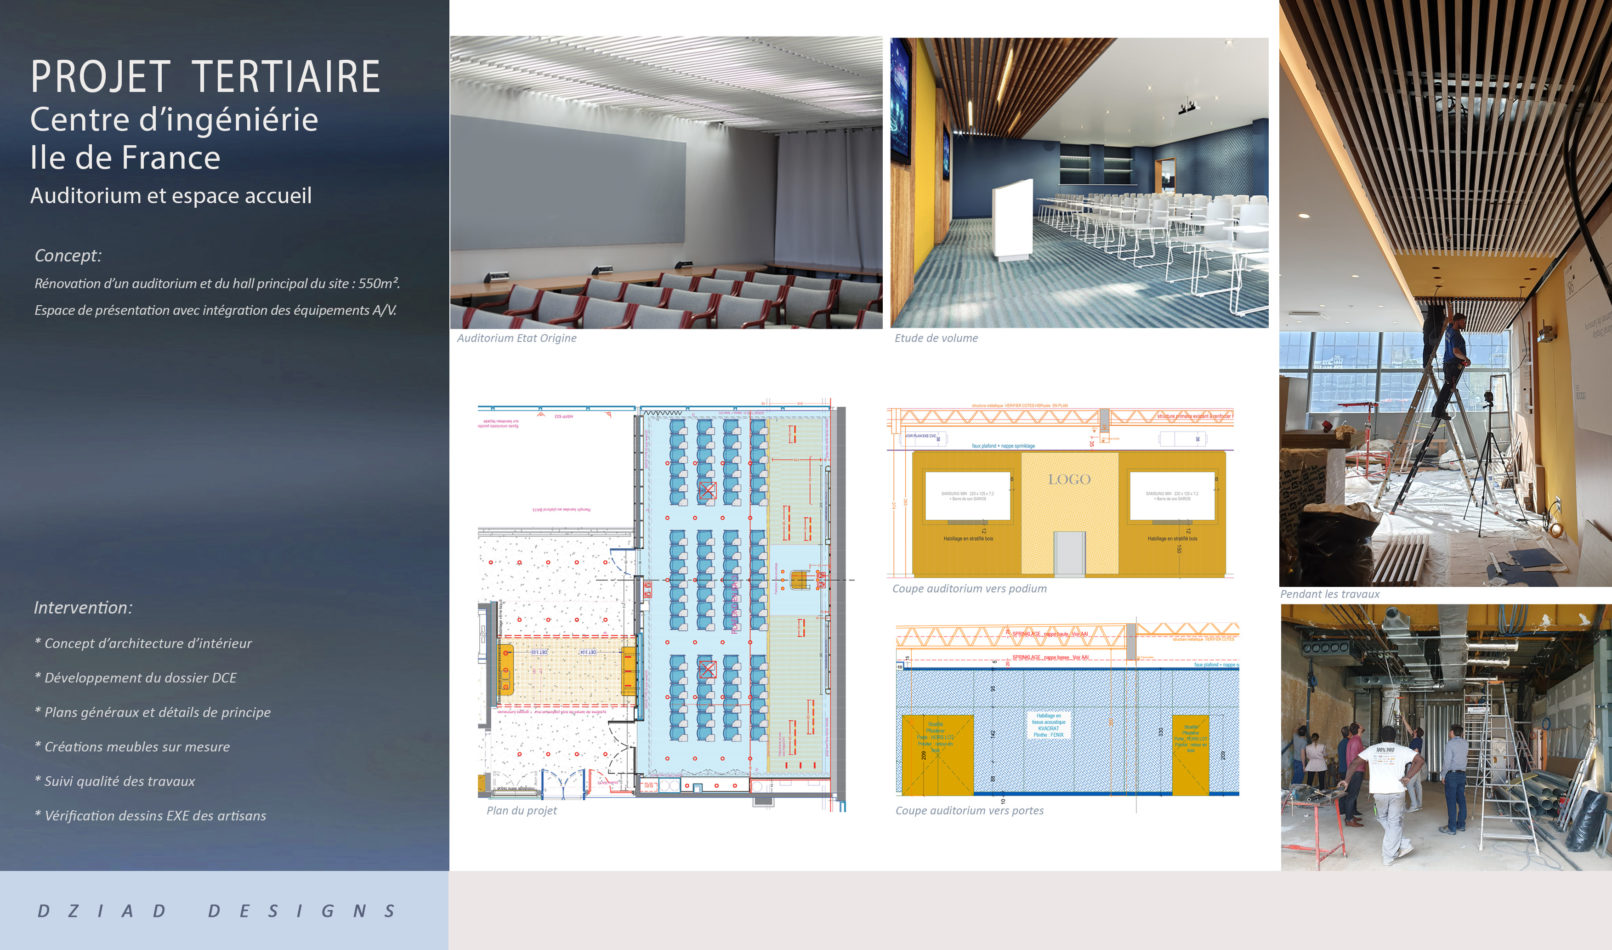Select the Auditorium et espace accueil subtitle
This screenshot has width=1612, height=950.
coord(171,196)
